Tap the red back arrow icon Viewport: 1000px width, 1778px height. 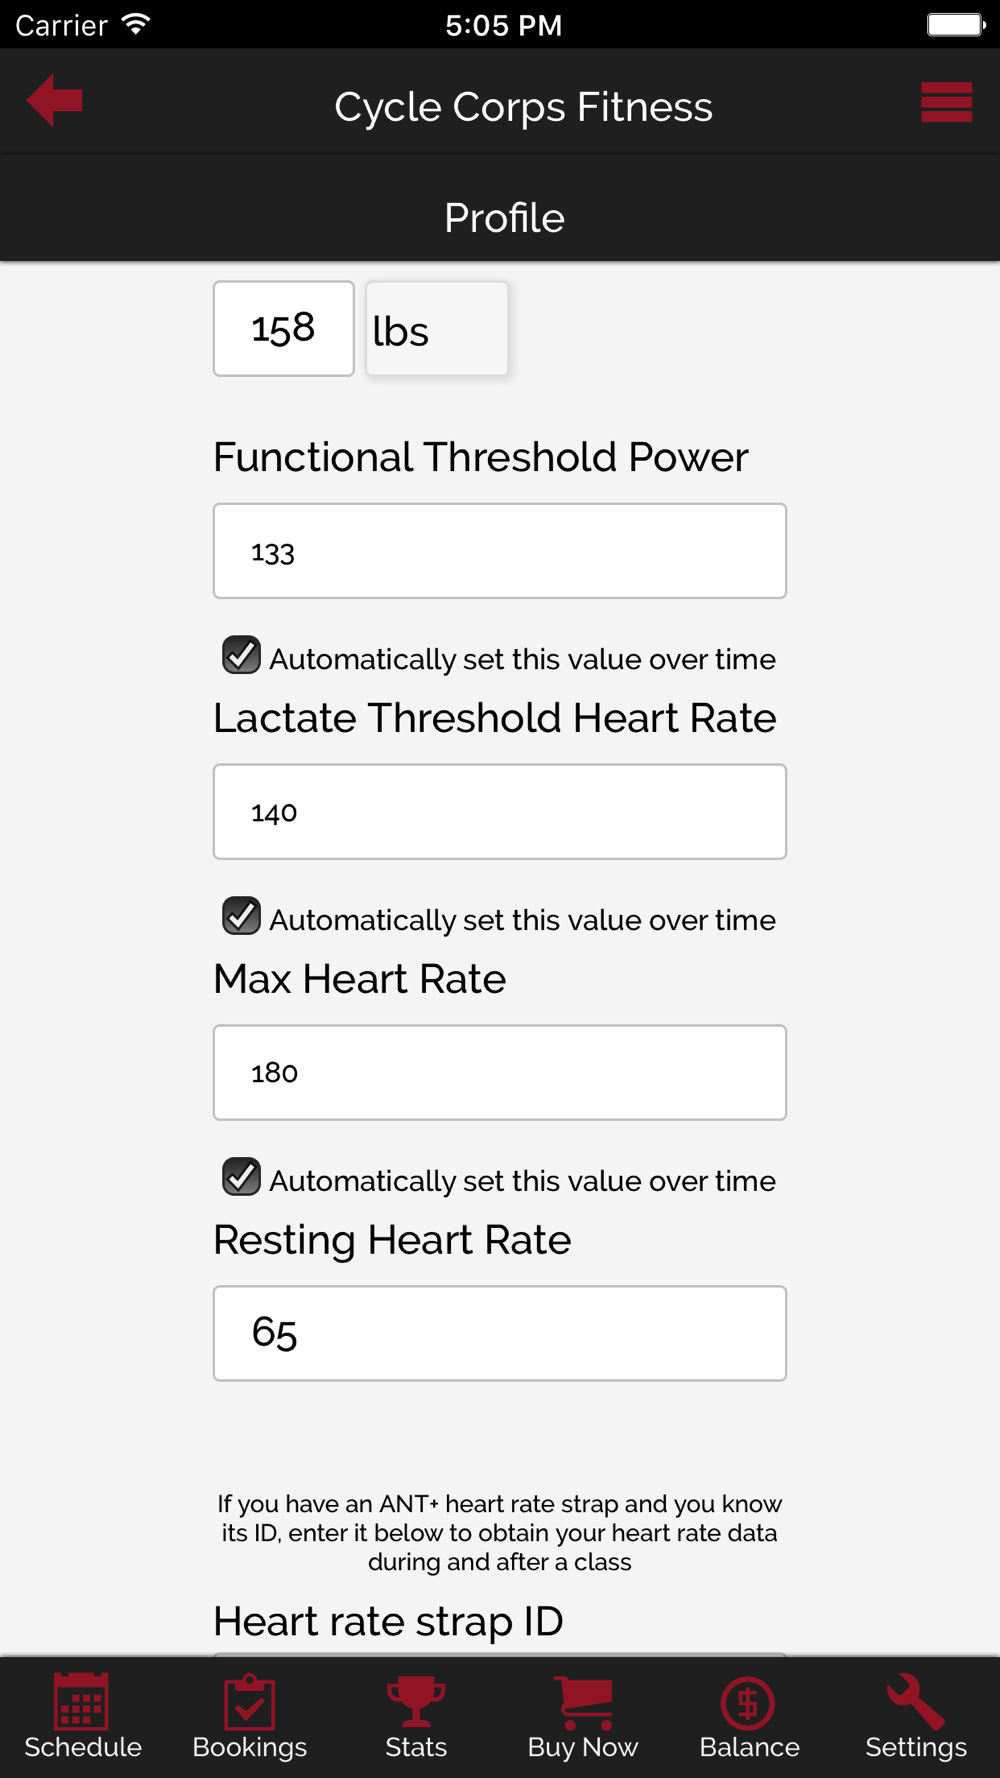click(55, 100)
